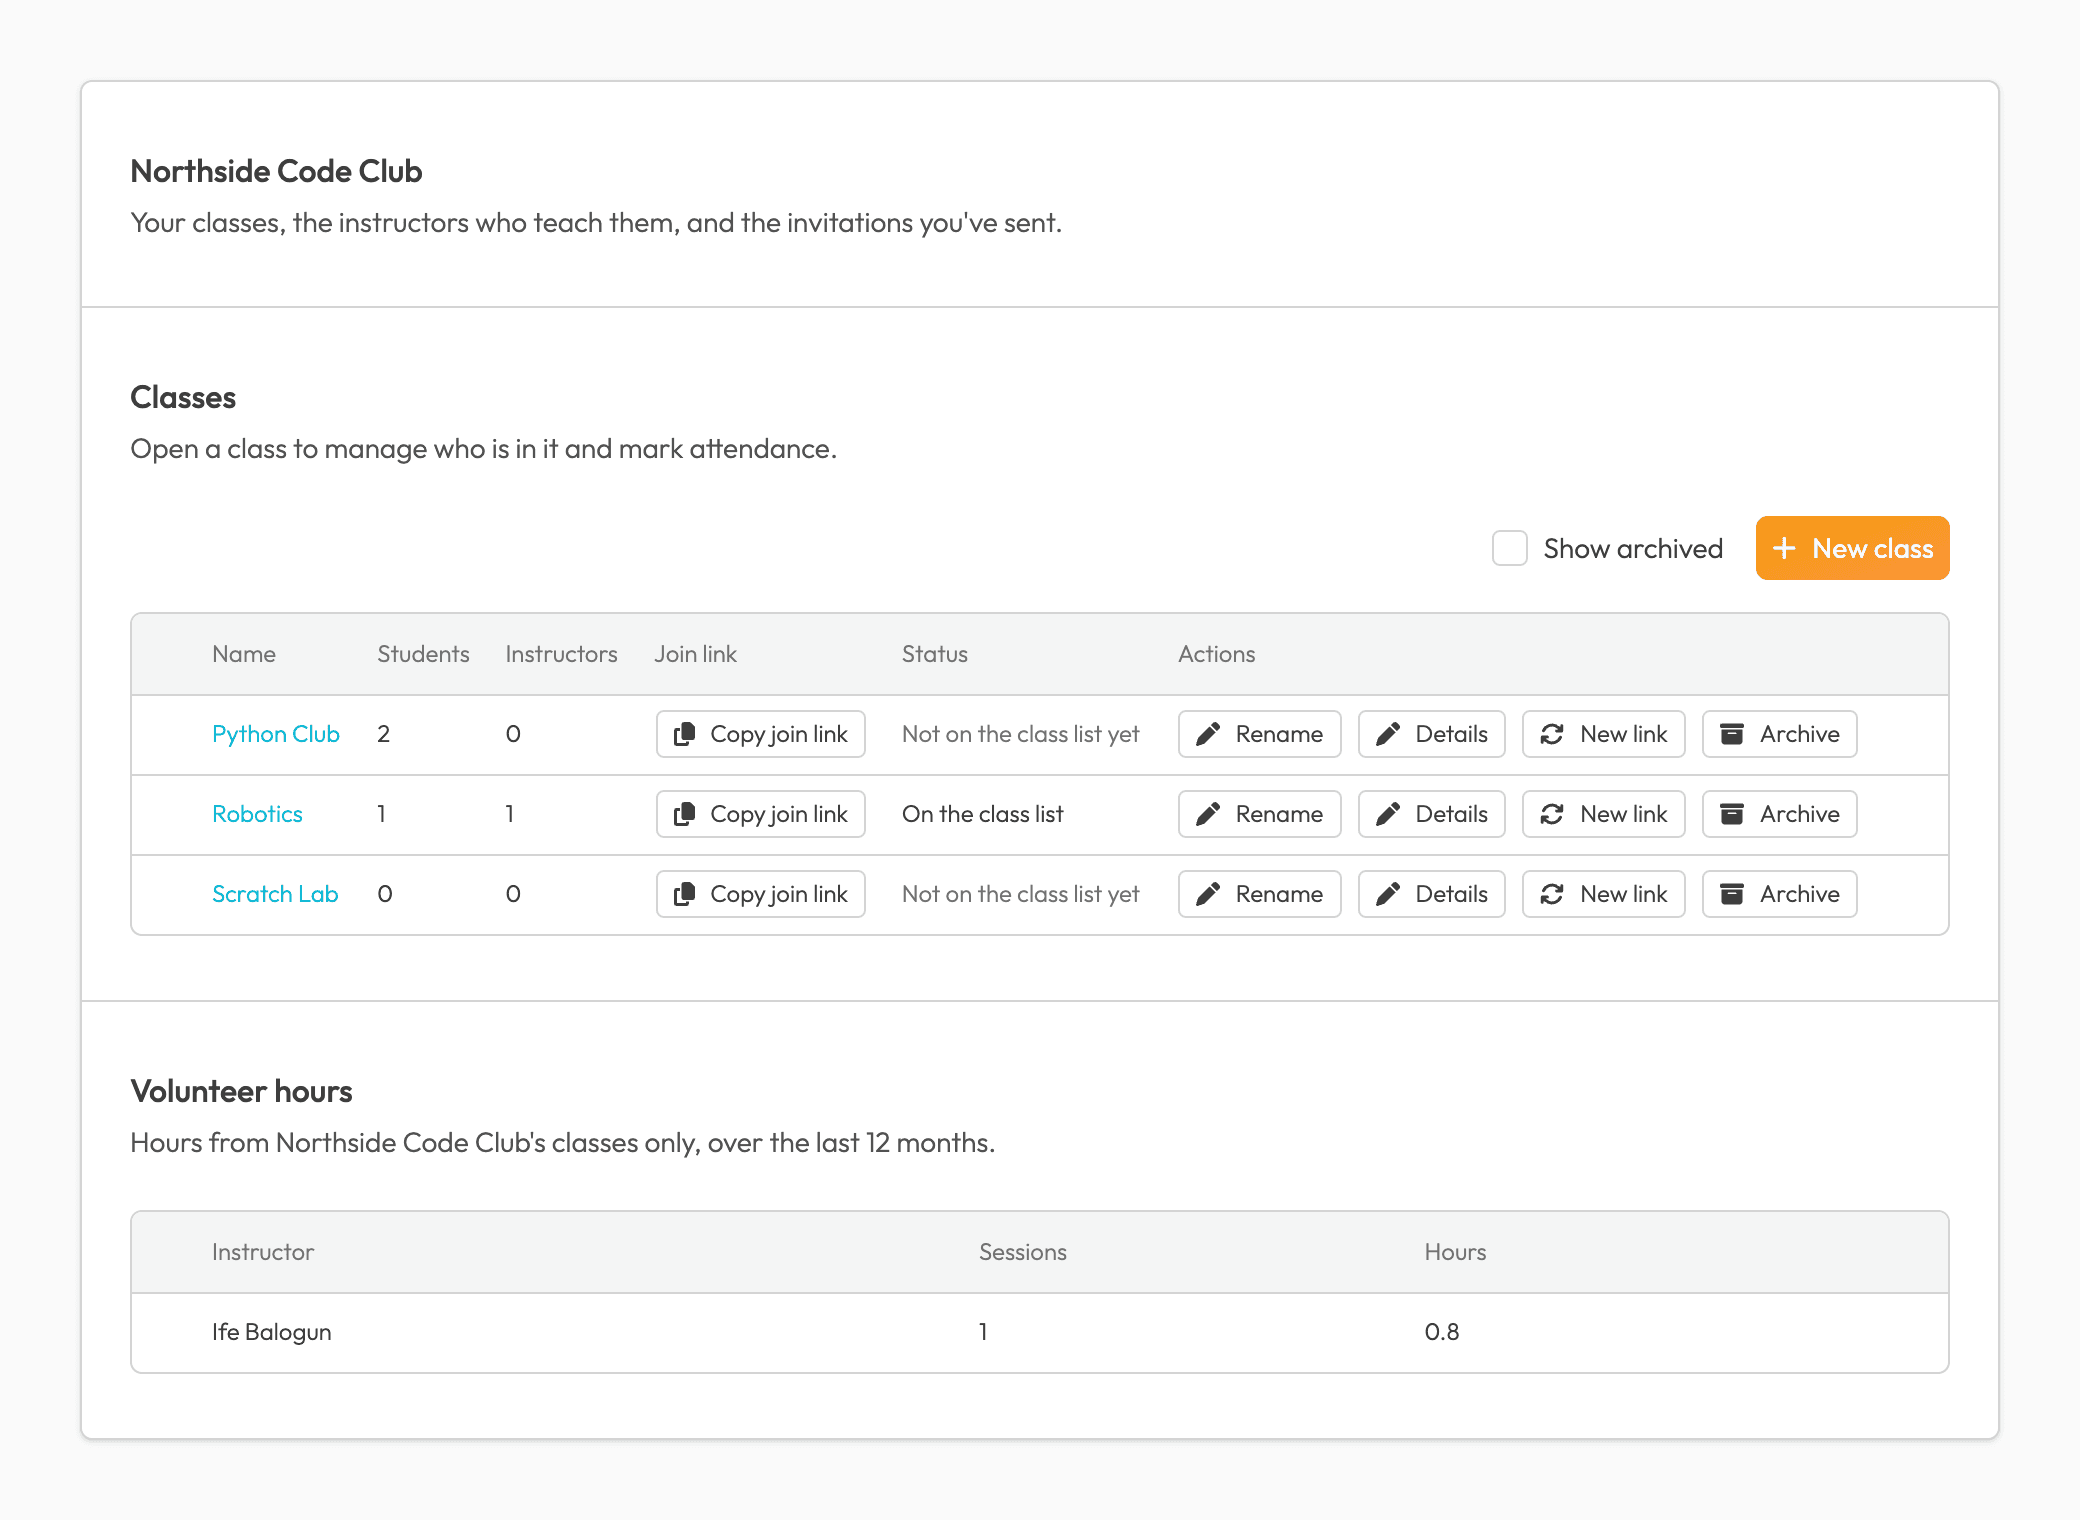Click the Archive label for Scratch Lab

click(1800, 894)
